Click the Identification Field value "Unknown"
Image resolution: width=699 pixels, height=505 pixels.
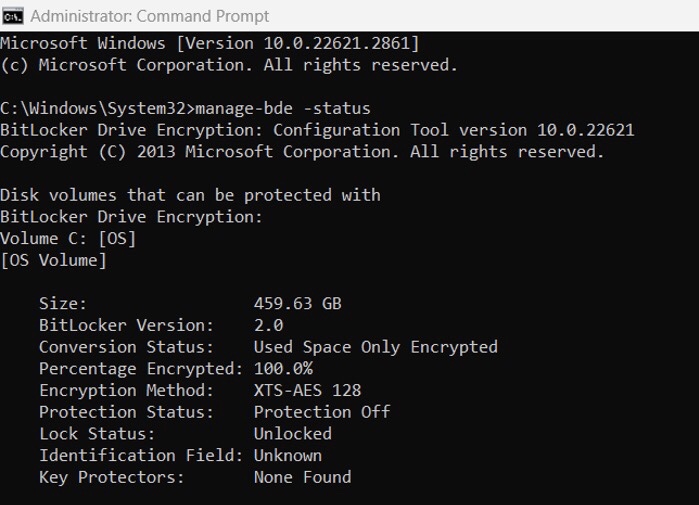pos(287,456)
